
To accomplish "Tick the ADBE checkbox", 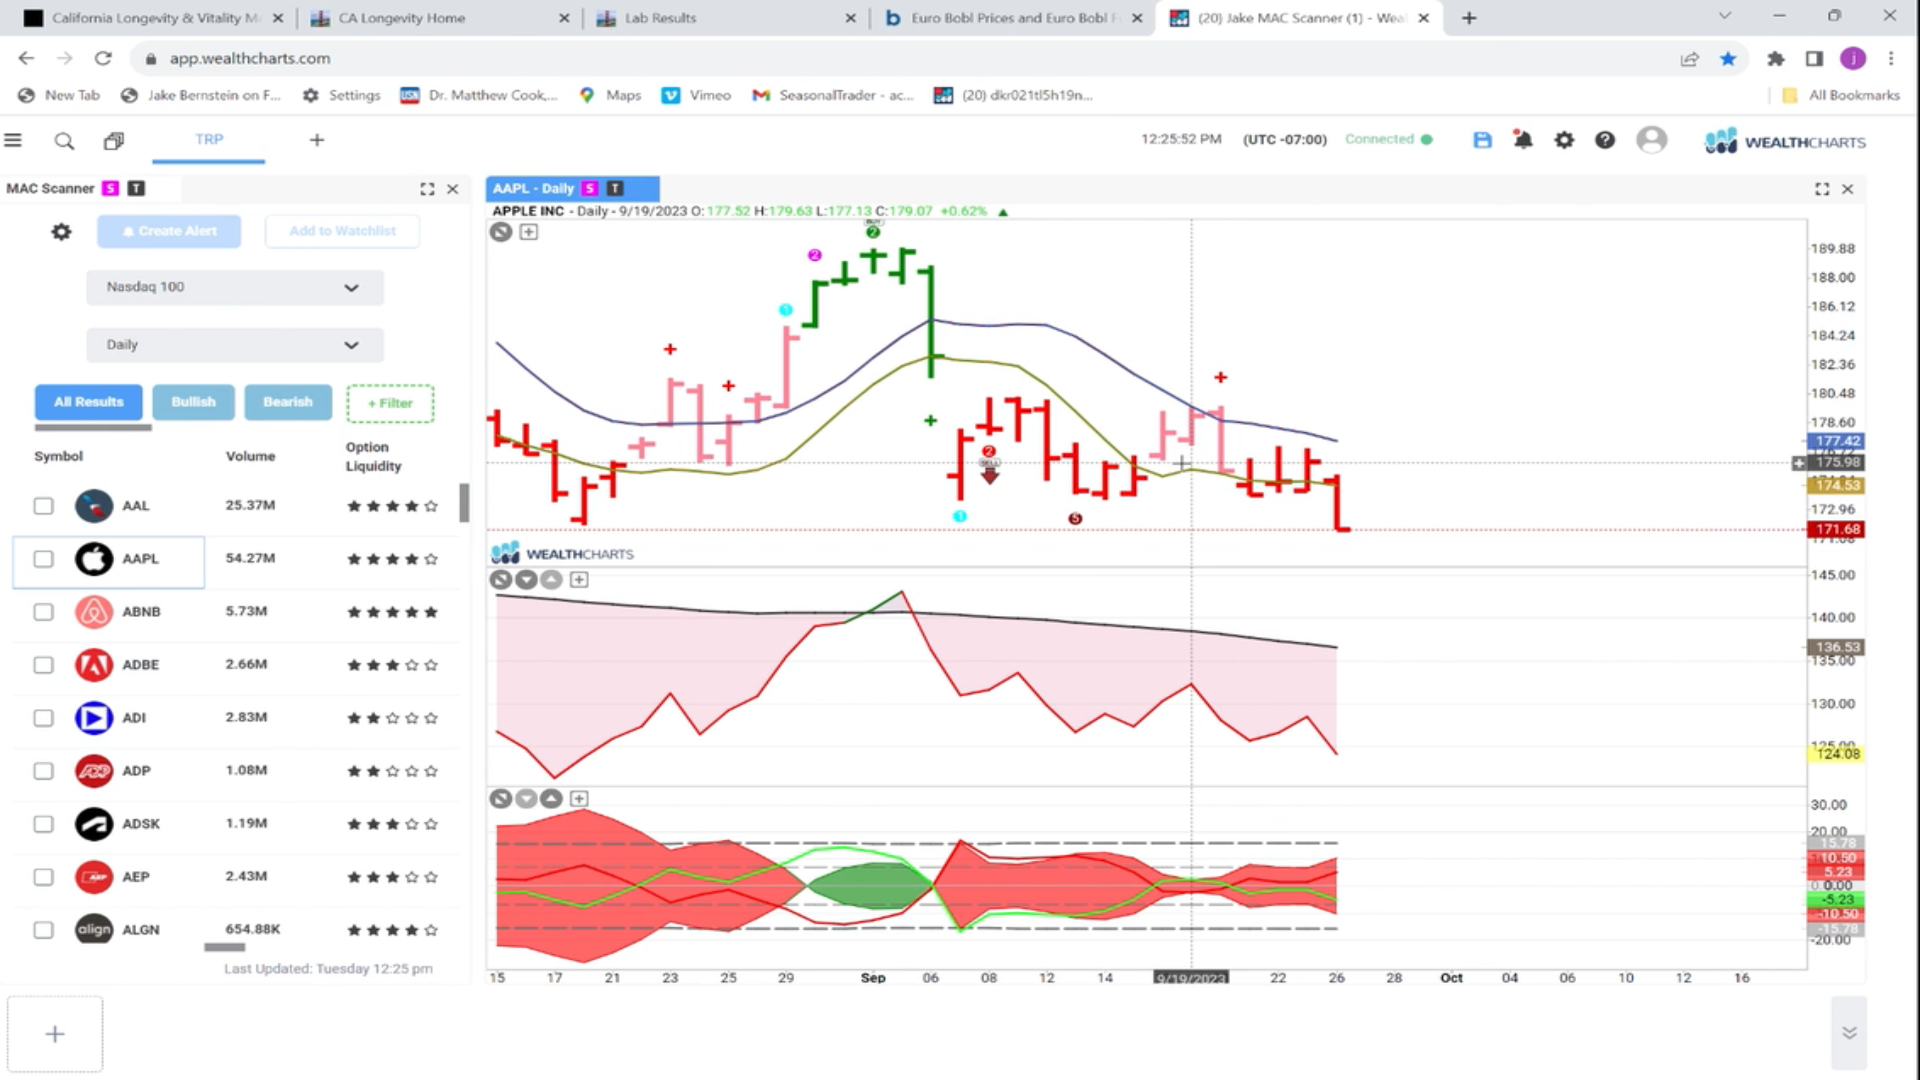I will pos(43,665).
